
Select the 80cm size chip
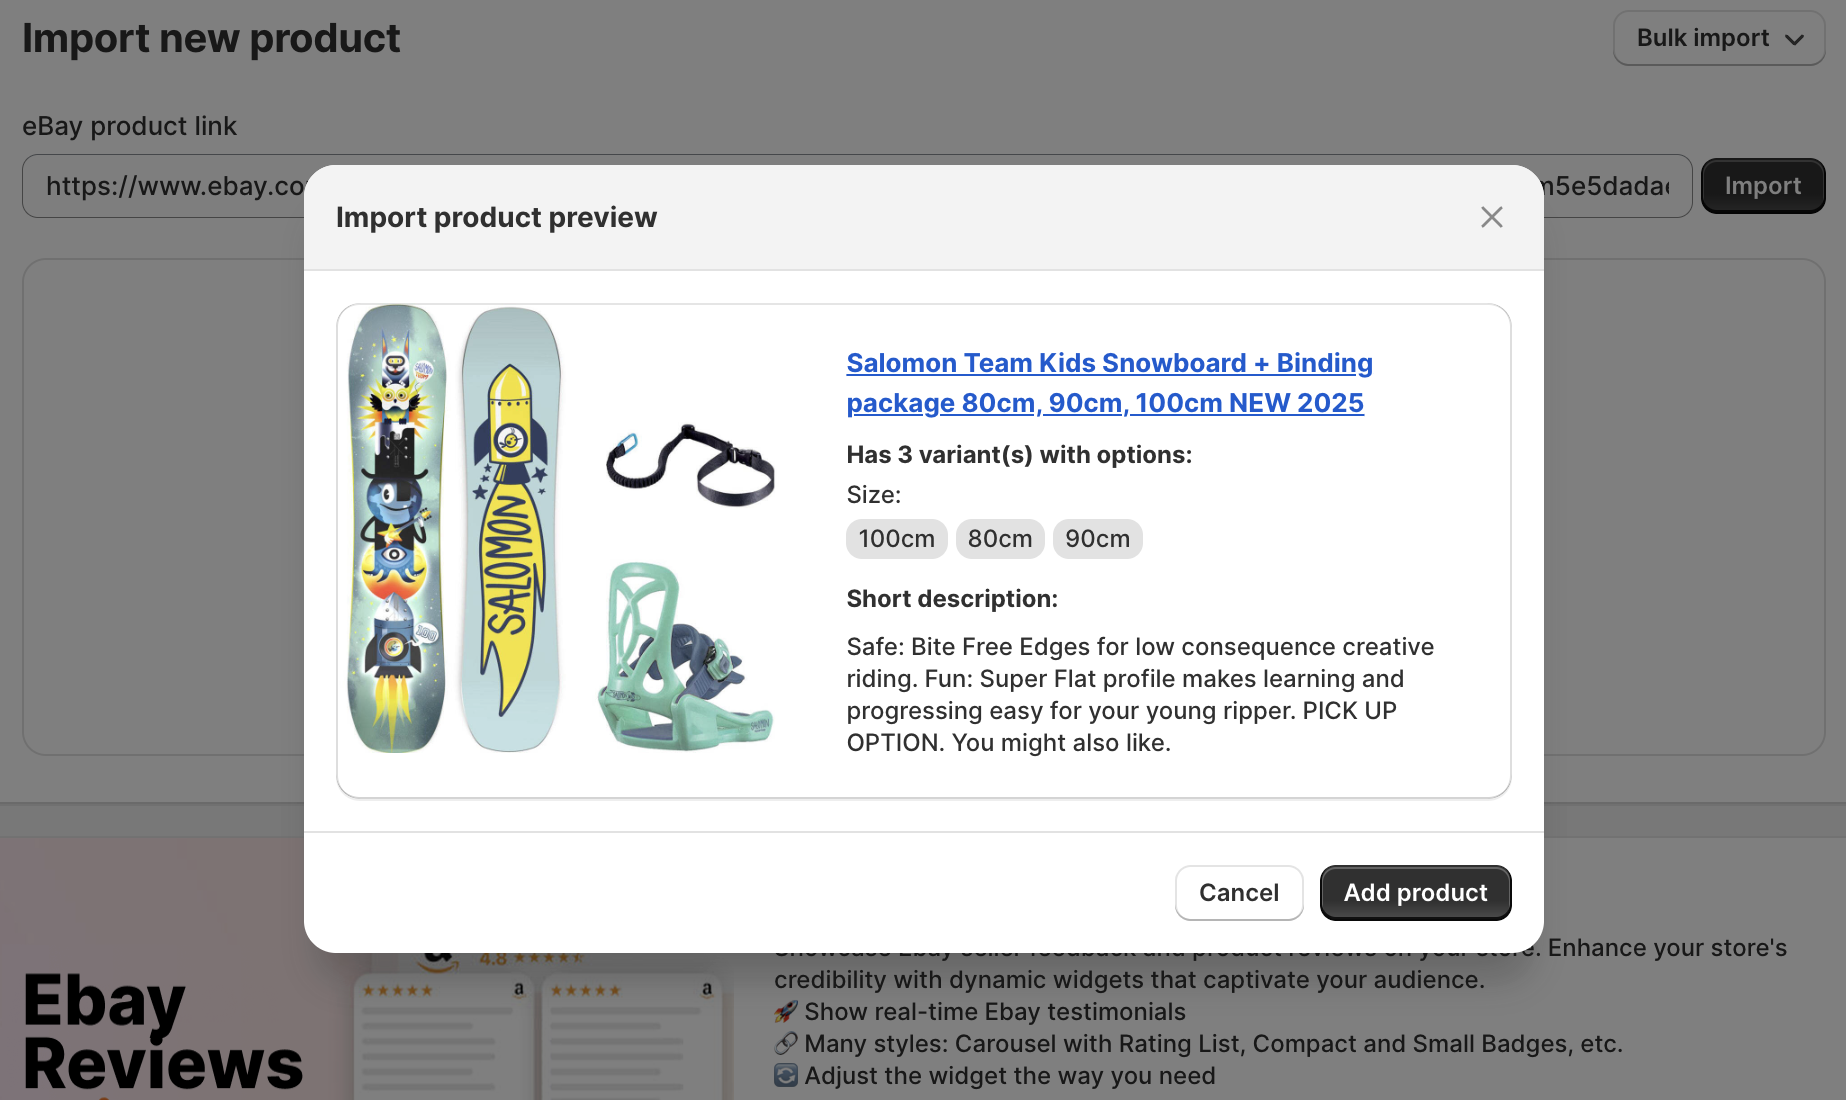(x=999, y=539)
